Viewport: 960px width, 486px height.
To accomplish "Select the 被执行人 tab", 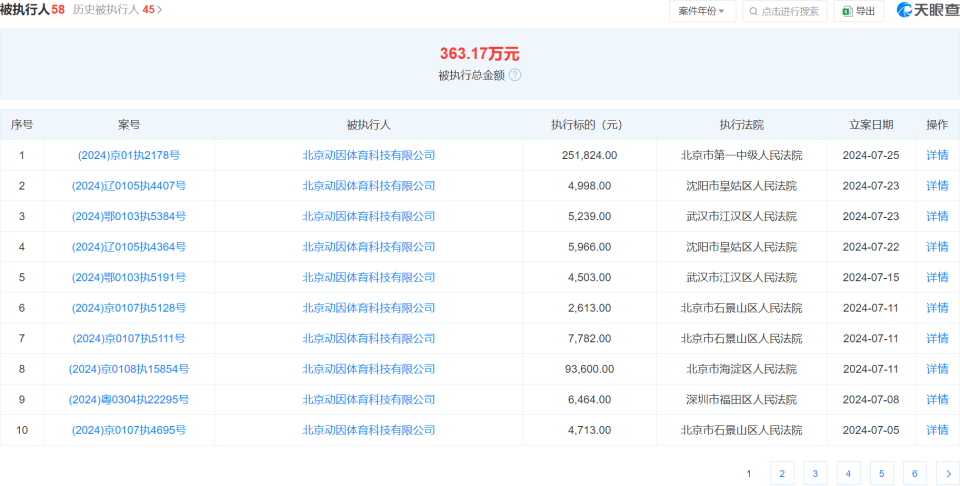I will 26,10.
